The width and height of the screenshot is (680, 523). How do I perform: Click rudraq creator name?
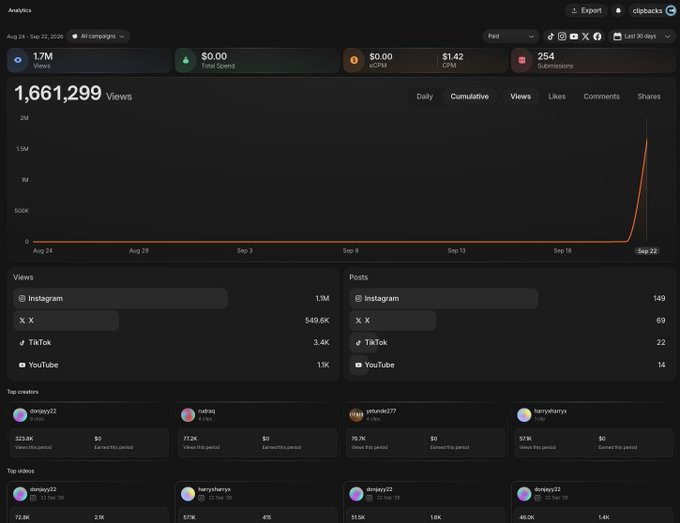coord(206,411)
